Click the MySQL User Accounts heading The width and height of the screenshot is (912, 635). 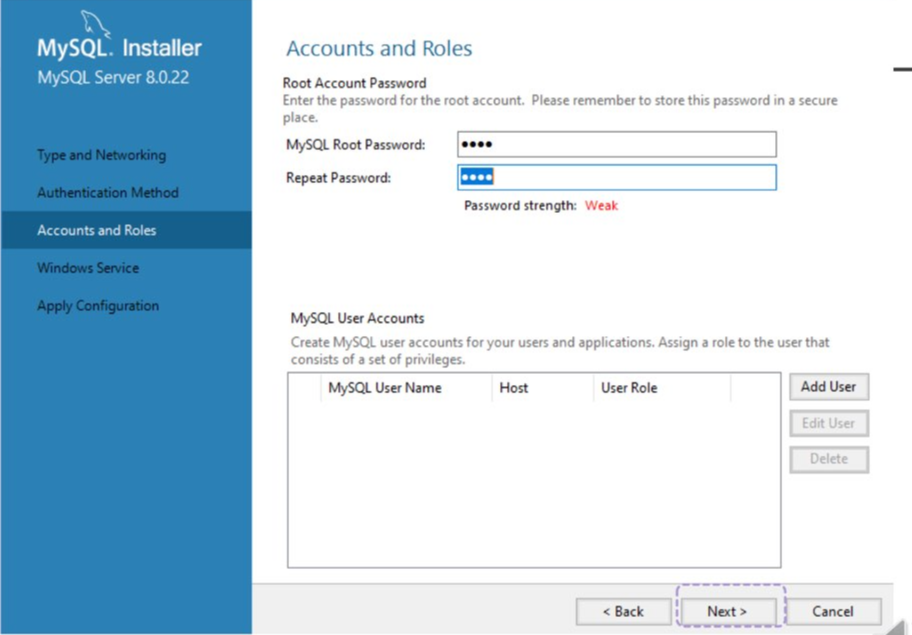click(358, 319)
